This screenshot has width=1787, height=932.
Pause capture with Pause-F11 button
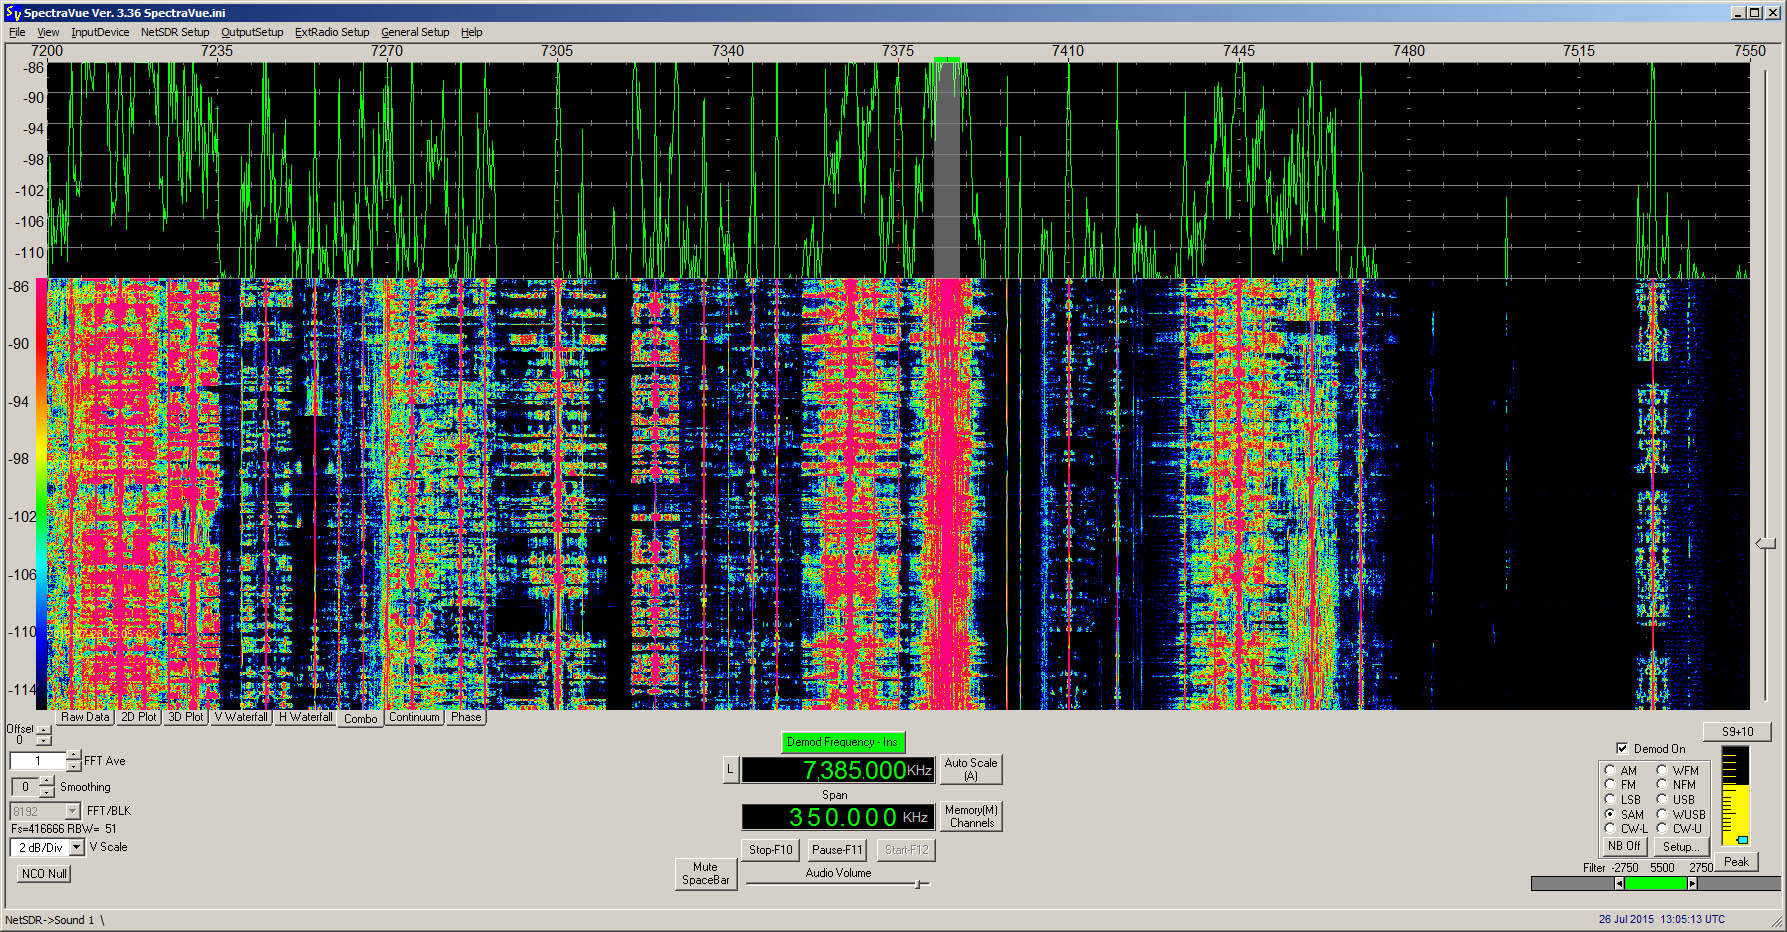837,850
